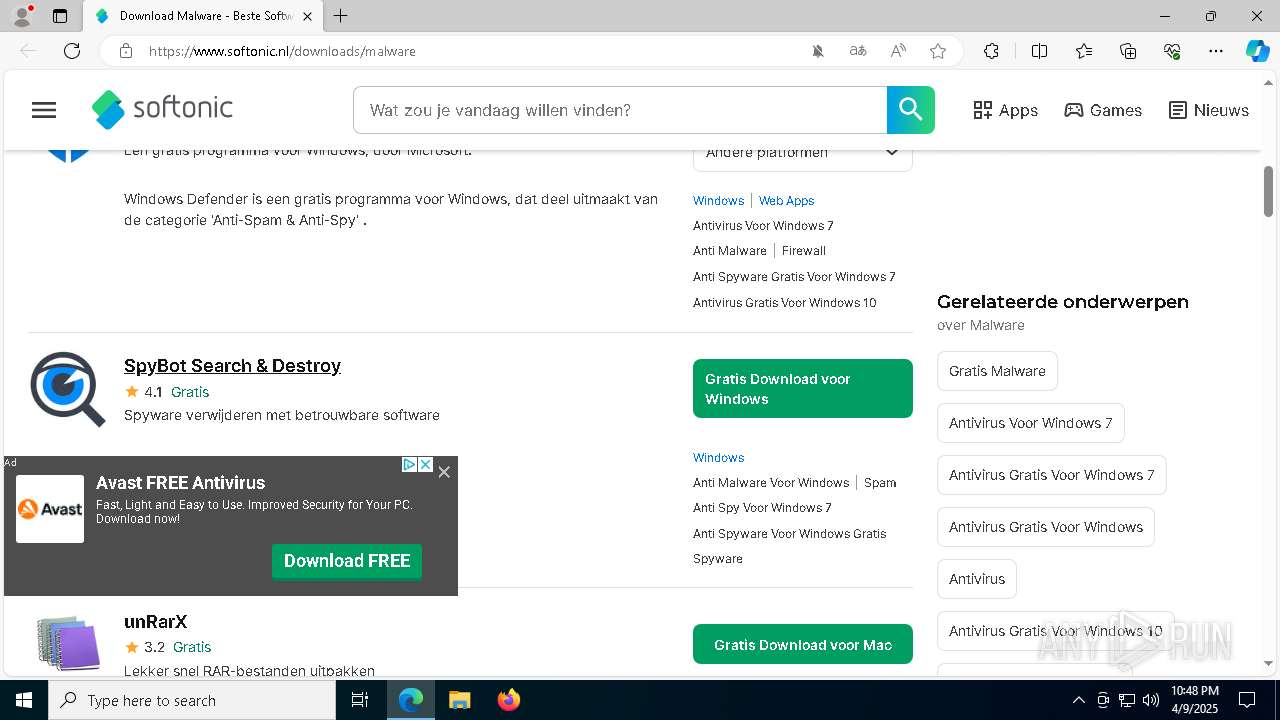Open the Firewall tag link
The height and width of the screenshot is (720, 1280).
[x=804, y=251]
